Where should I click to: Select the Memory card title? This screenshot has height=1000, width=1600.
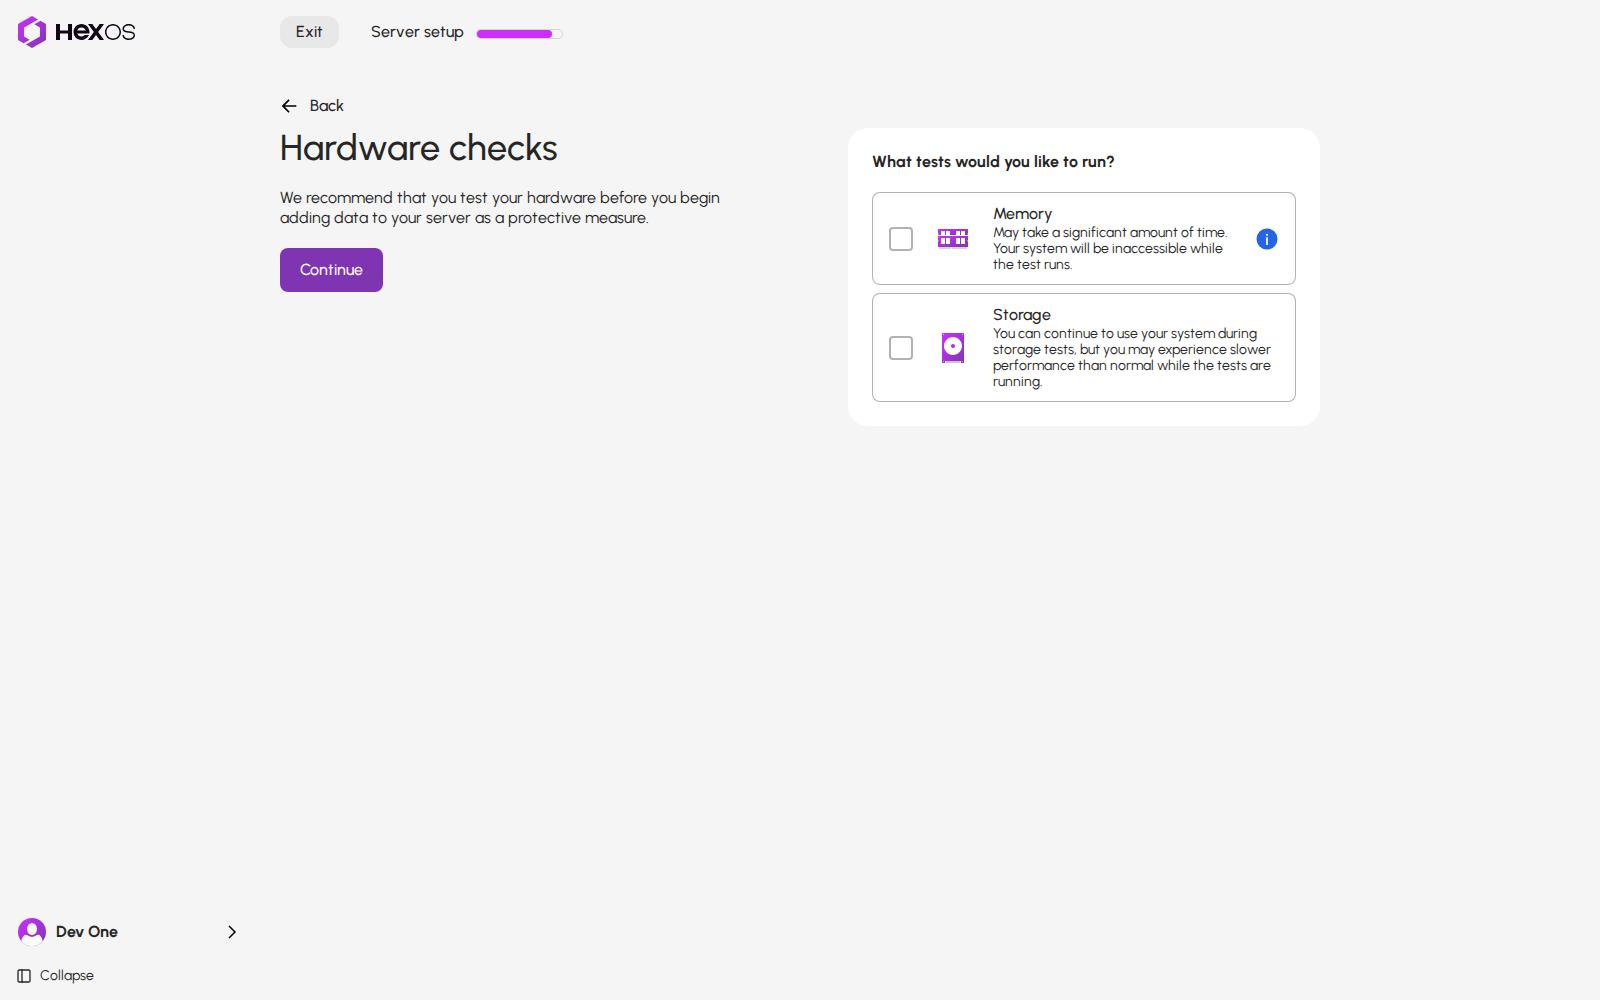pyautogui.click(x=1022, y=214)
